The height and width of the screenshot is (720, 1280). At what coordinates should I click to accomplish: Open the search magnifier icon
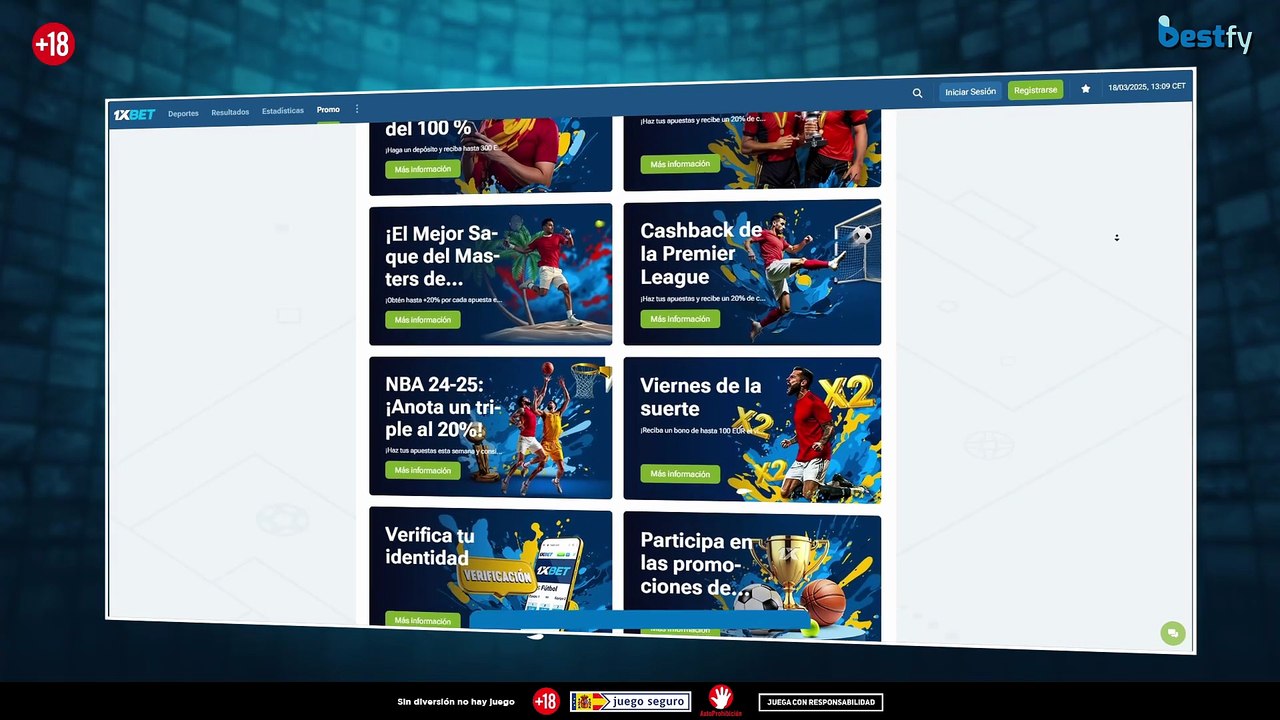[x=917, y=93]
